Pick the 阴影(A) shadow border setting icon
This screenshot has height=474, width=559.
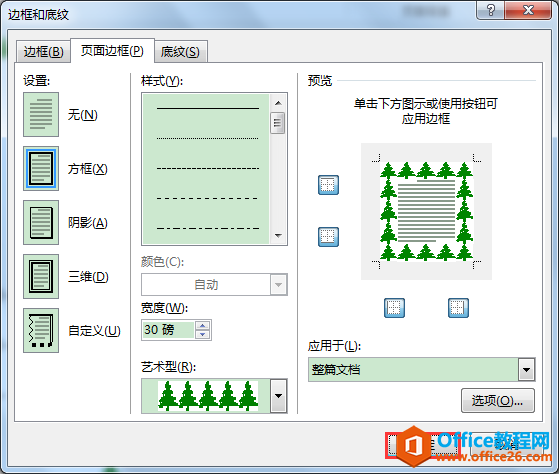click(x=41, y=222)
